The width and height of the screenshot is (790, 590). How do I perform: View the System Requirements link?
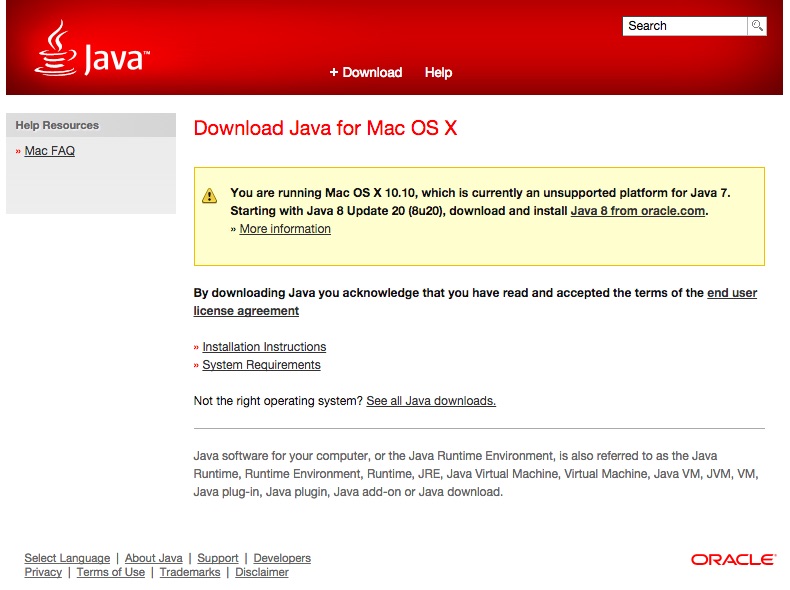pyautogui.click(x=261, y=365)
